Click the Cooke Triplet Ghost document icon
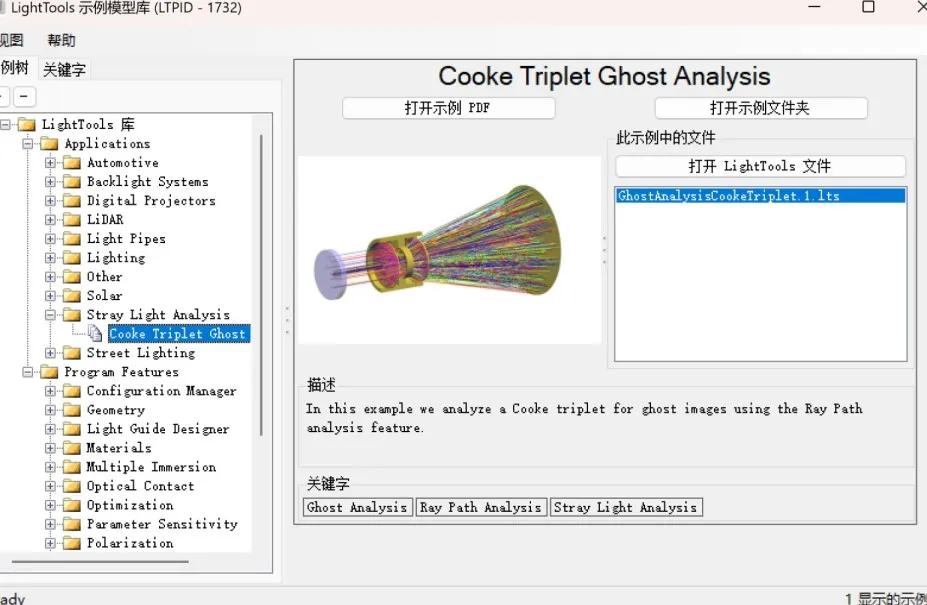This screenshot has width=927, height=605. pyautogui.click(x=94, y=334)
